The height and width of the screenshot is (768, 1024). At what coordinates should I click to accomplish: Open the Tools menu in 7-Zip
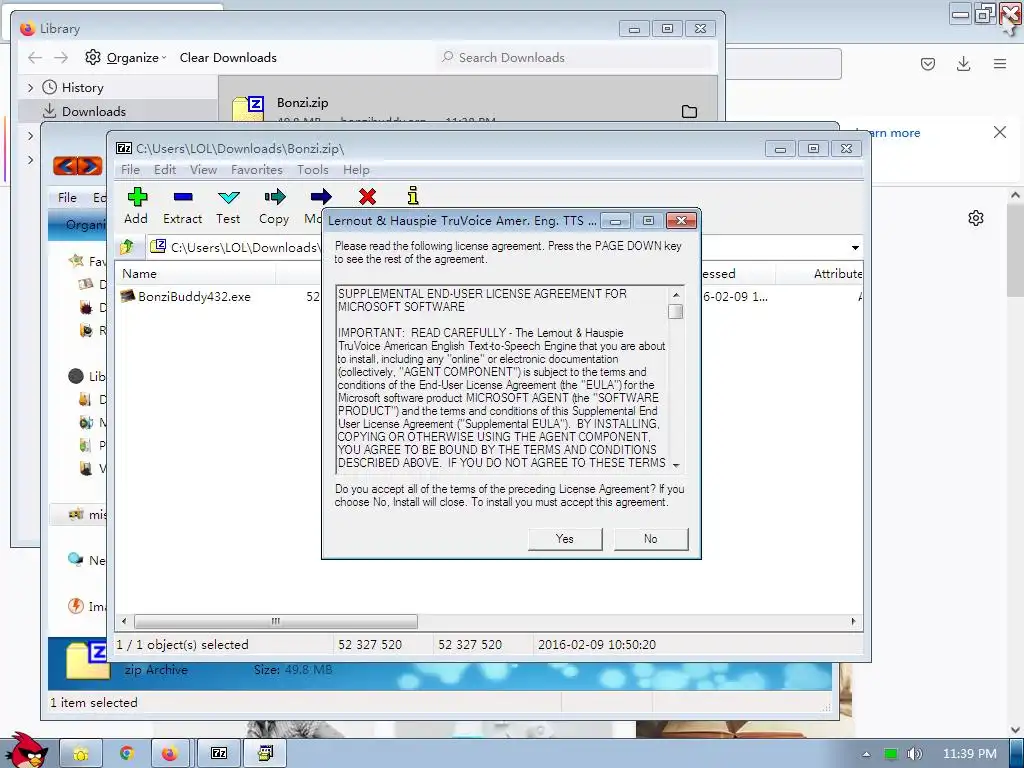312,170
